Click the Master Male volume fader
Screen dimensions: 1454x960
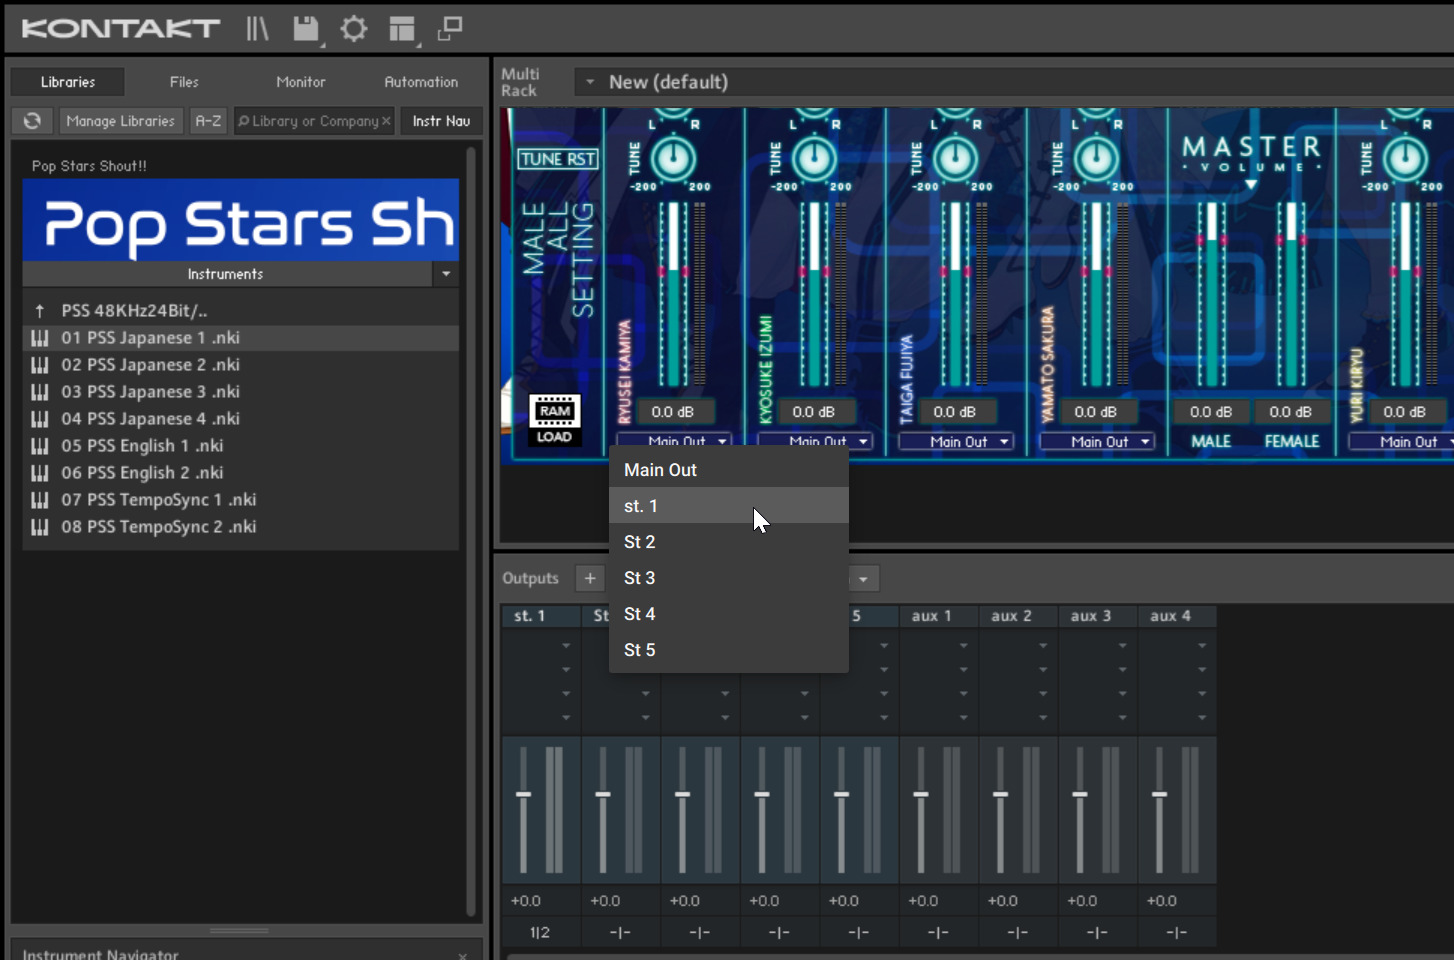(1211, 240)
